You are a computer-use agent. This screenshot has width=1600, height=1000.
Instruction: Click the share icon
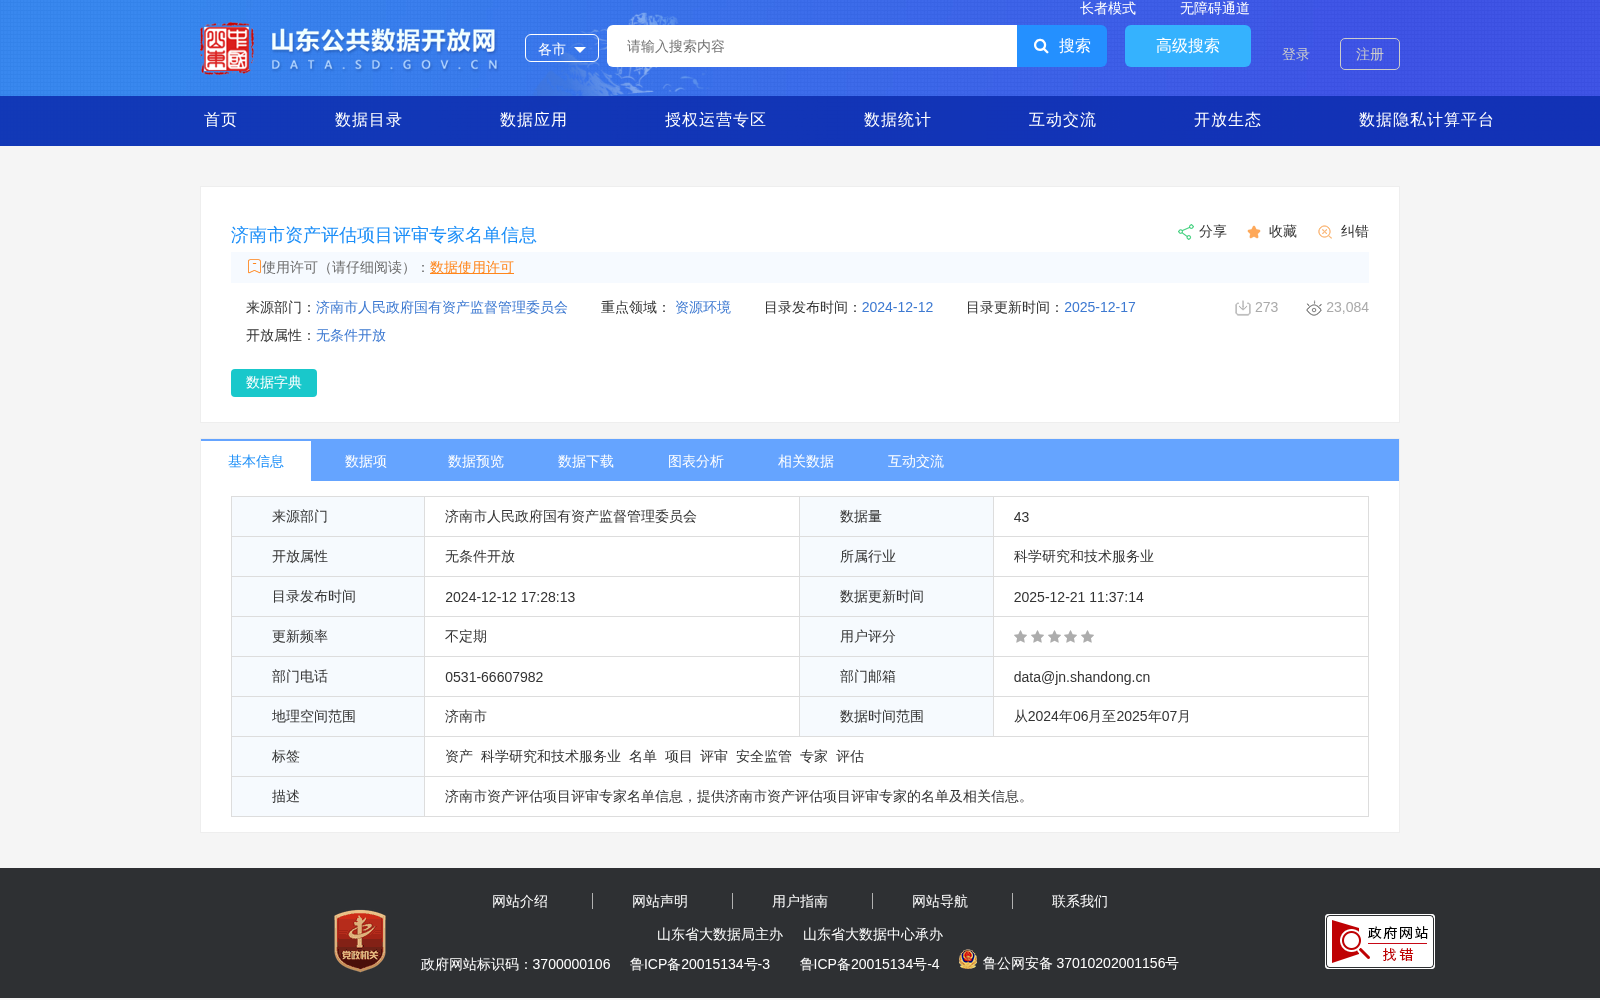pos(1186,232)
